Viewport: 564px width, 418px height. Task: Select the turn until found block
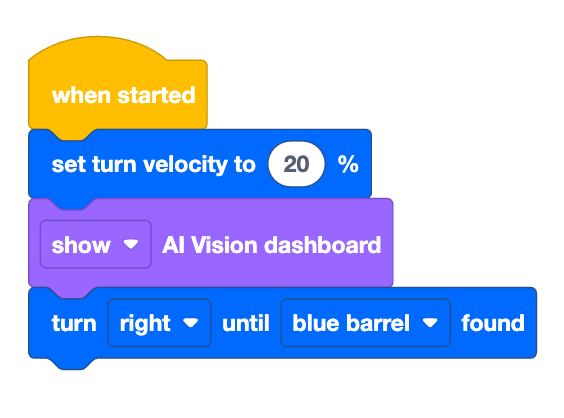pyautogui.click(x=282, y=323)
